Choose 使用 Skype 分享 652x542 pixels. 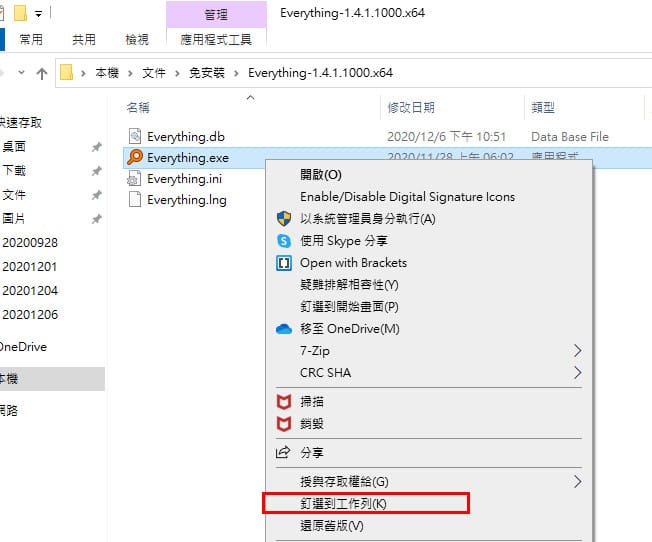pyautogui.click(x=344, y=240)
